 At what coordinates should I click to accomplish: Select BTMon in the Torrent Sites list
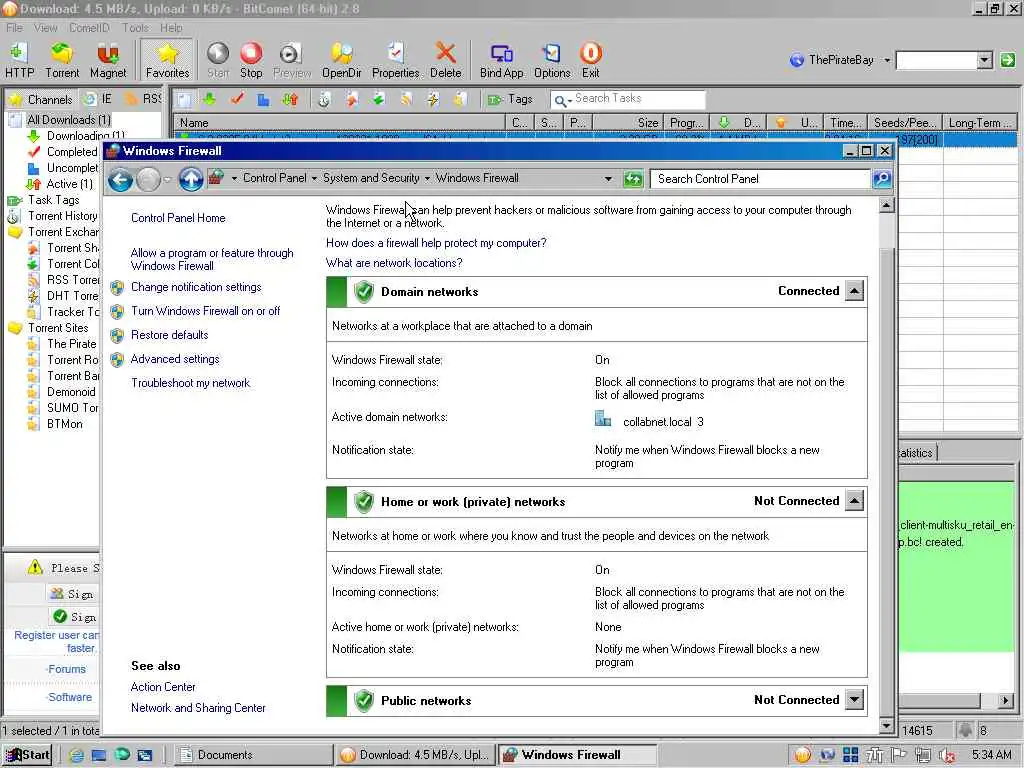pyautogui.click(x=65, y=424)
